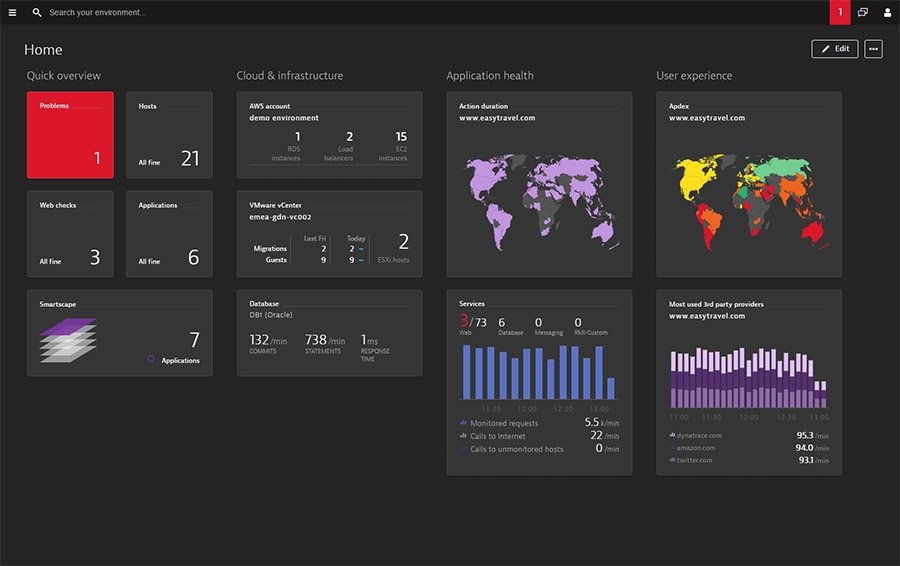The image size is (900, 566).
Task: Click the Action duration world map
Action: coord(539,198)
